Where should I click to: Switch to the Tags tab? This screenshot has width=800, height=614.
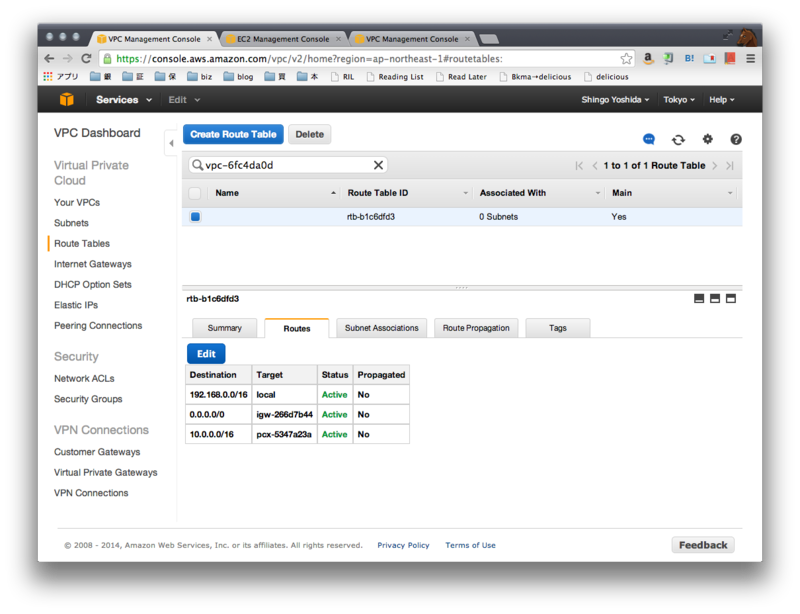pos(558,328)
